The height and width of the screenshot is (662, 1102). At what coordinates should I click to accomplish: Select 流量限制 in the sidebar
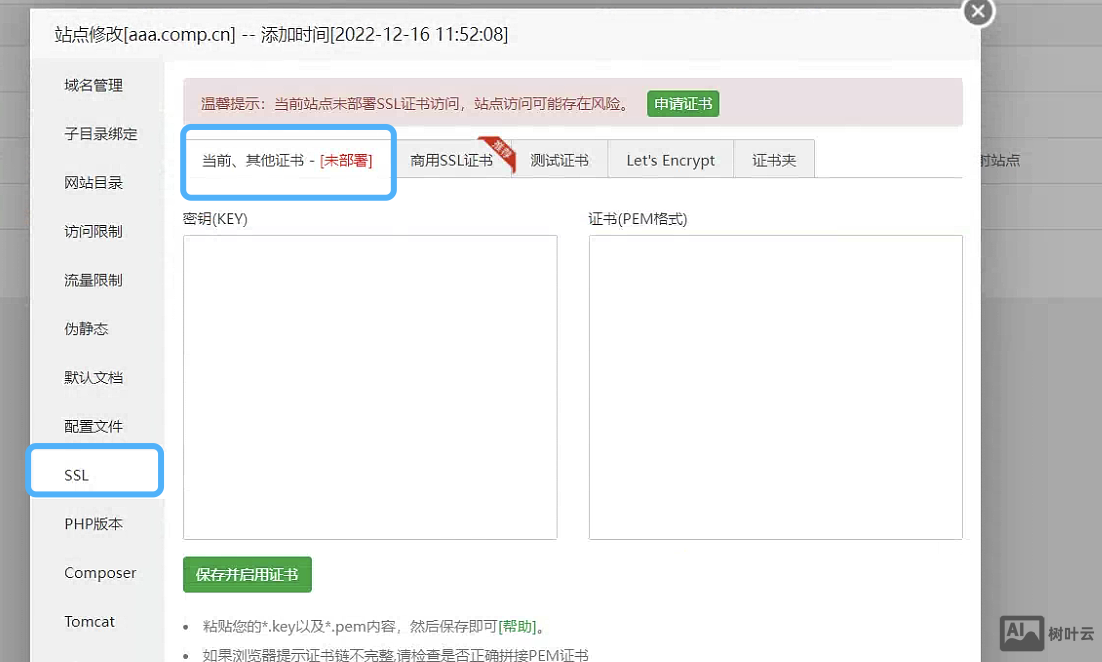coord(94,280)
